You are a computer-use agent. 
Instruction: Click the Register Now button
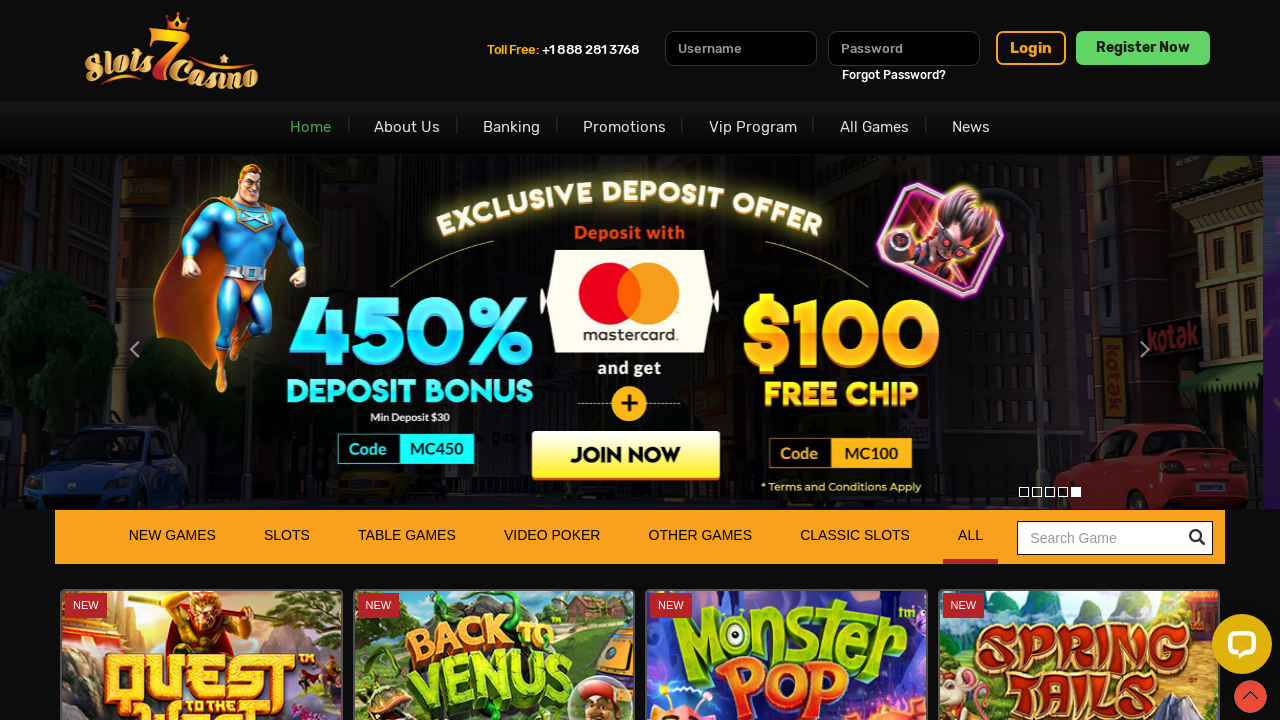(x=1143, y=48)
